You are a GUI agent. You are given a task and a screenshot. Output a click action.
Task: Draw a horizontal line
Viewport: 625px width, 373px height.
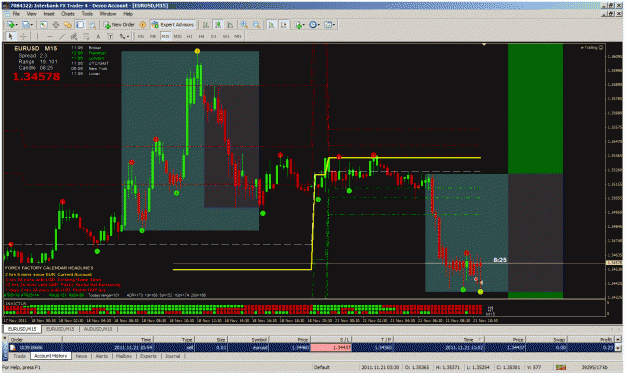tap(50, 36)
